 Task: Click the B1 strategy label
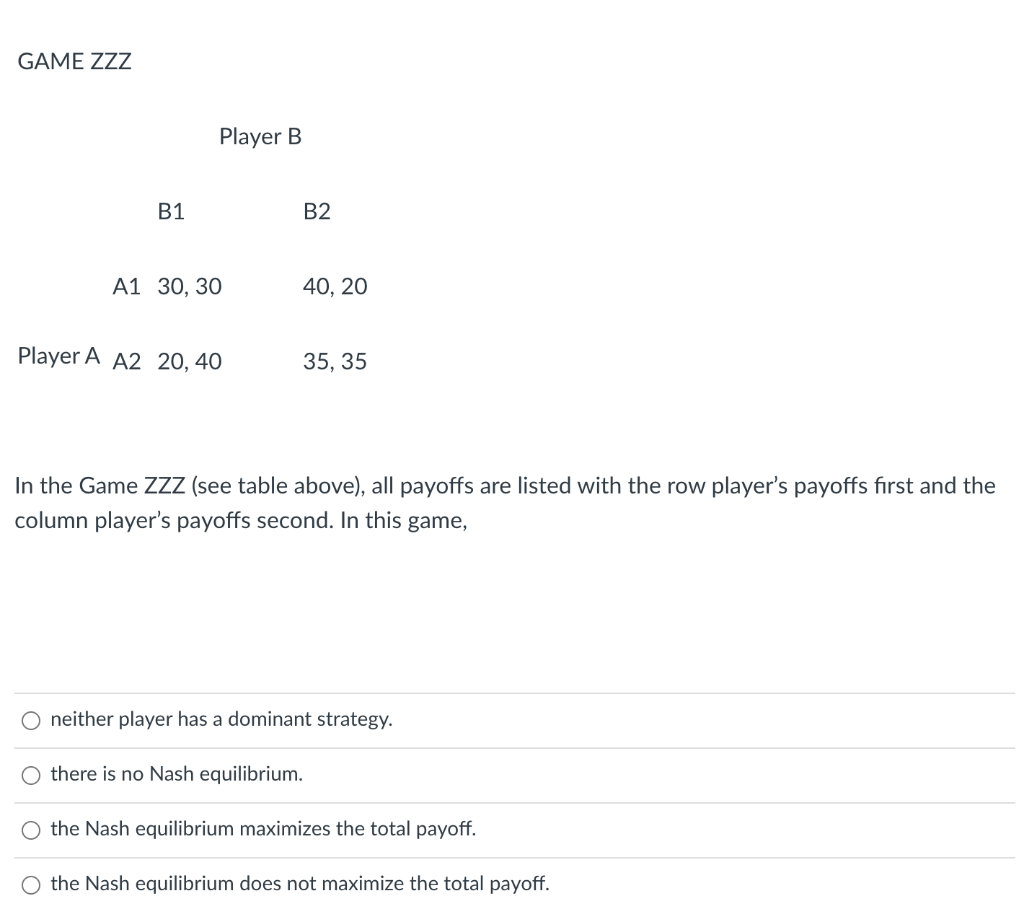(x=171, y=211)
